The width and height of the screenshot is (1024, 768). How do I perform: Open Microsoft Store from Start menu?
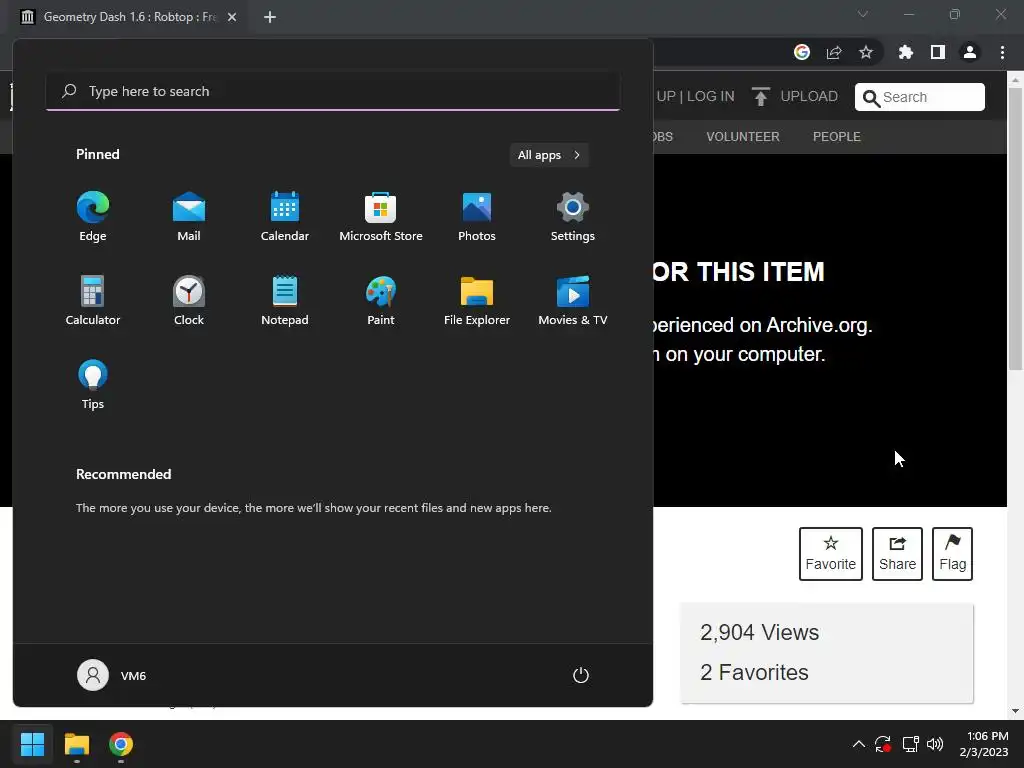(381, 217)
